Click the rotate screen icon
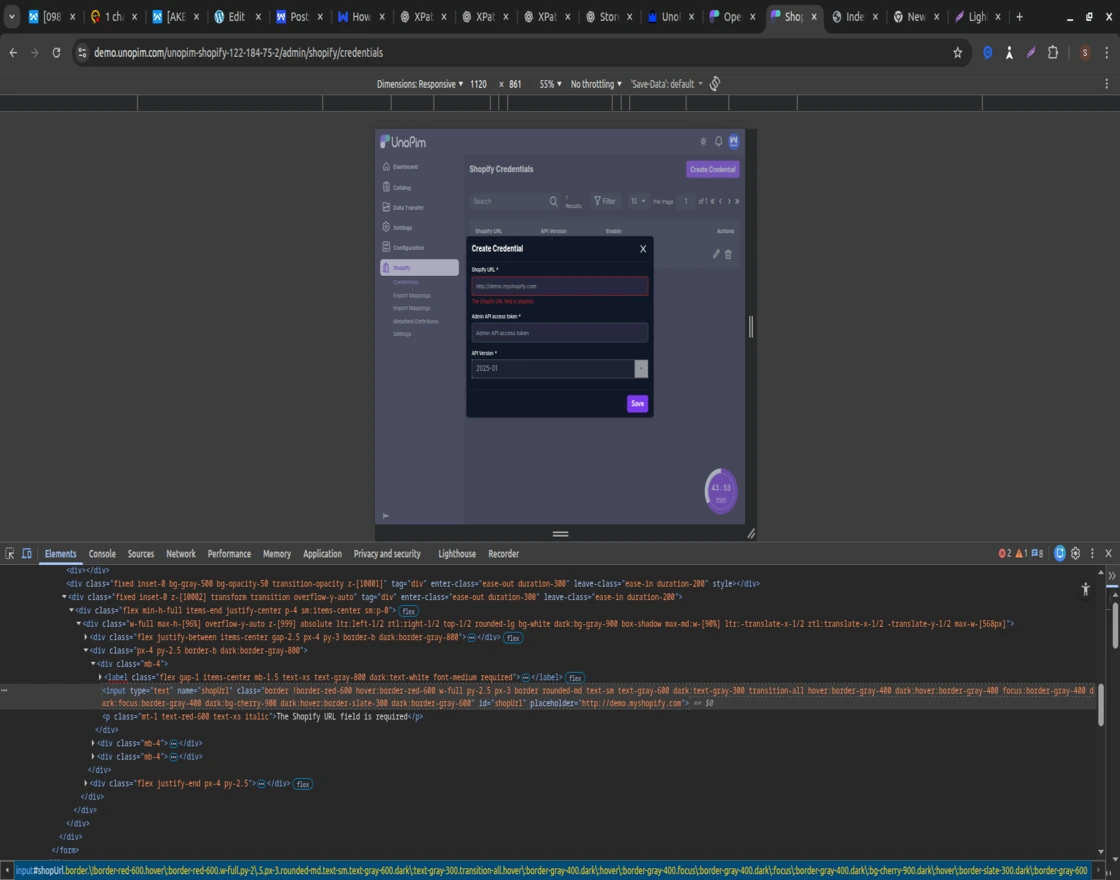Screen dimensions: 1120x880 tap(715, 84)
